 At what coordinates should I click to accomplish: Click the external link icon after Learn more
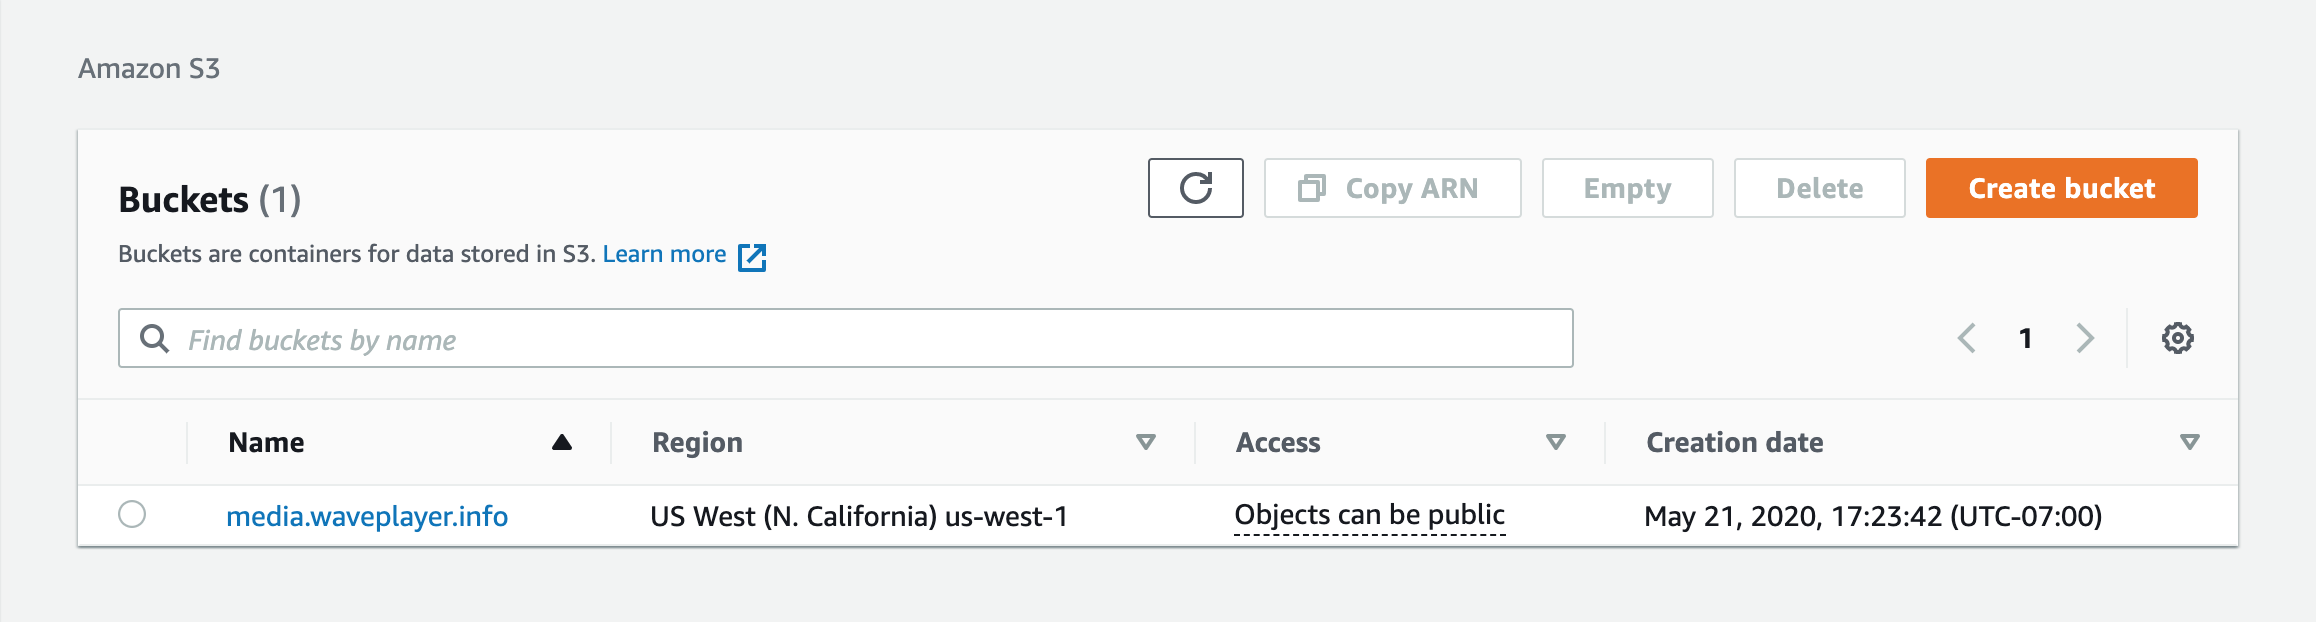752,257
